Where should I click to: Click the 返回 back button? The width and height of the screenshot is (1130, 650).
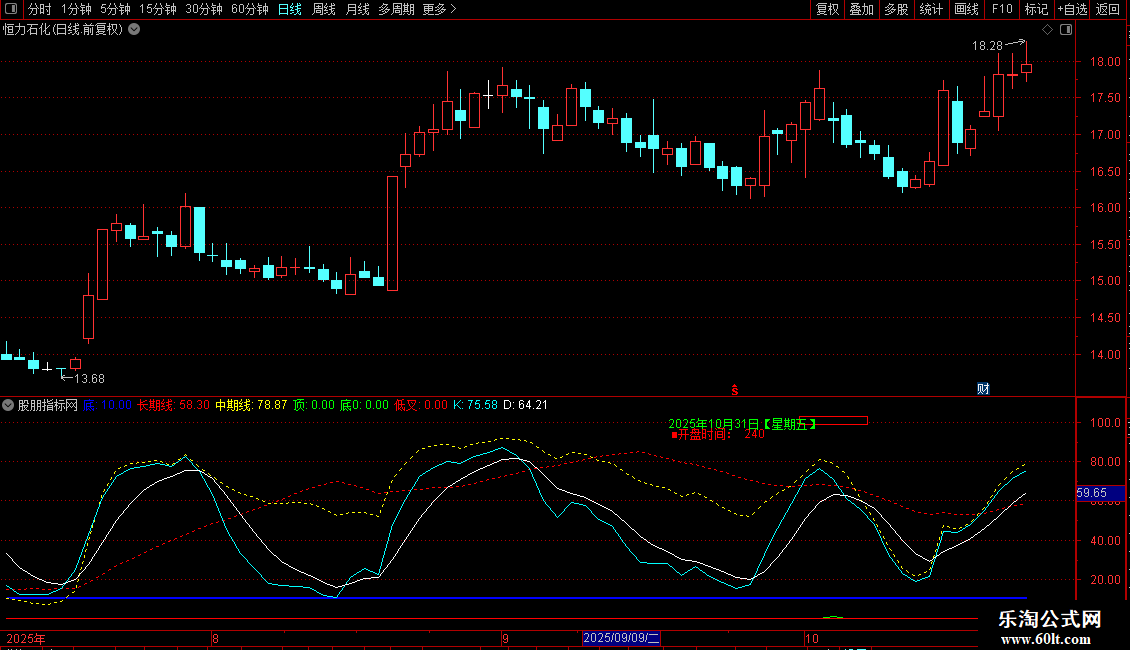[x=1108, y=10]
